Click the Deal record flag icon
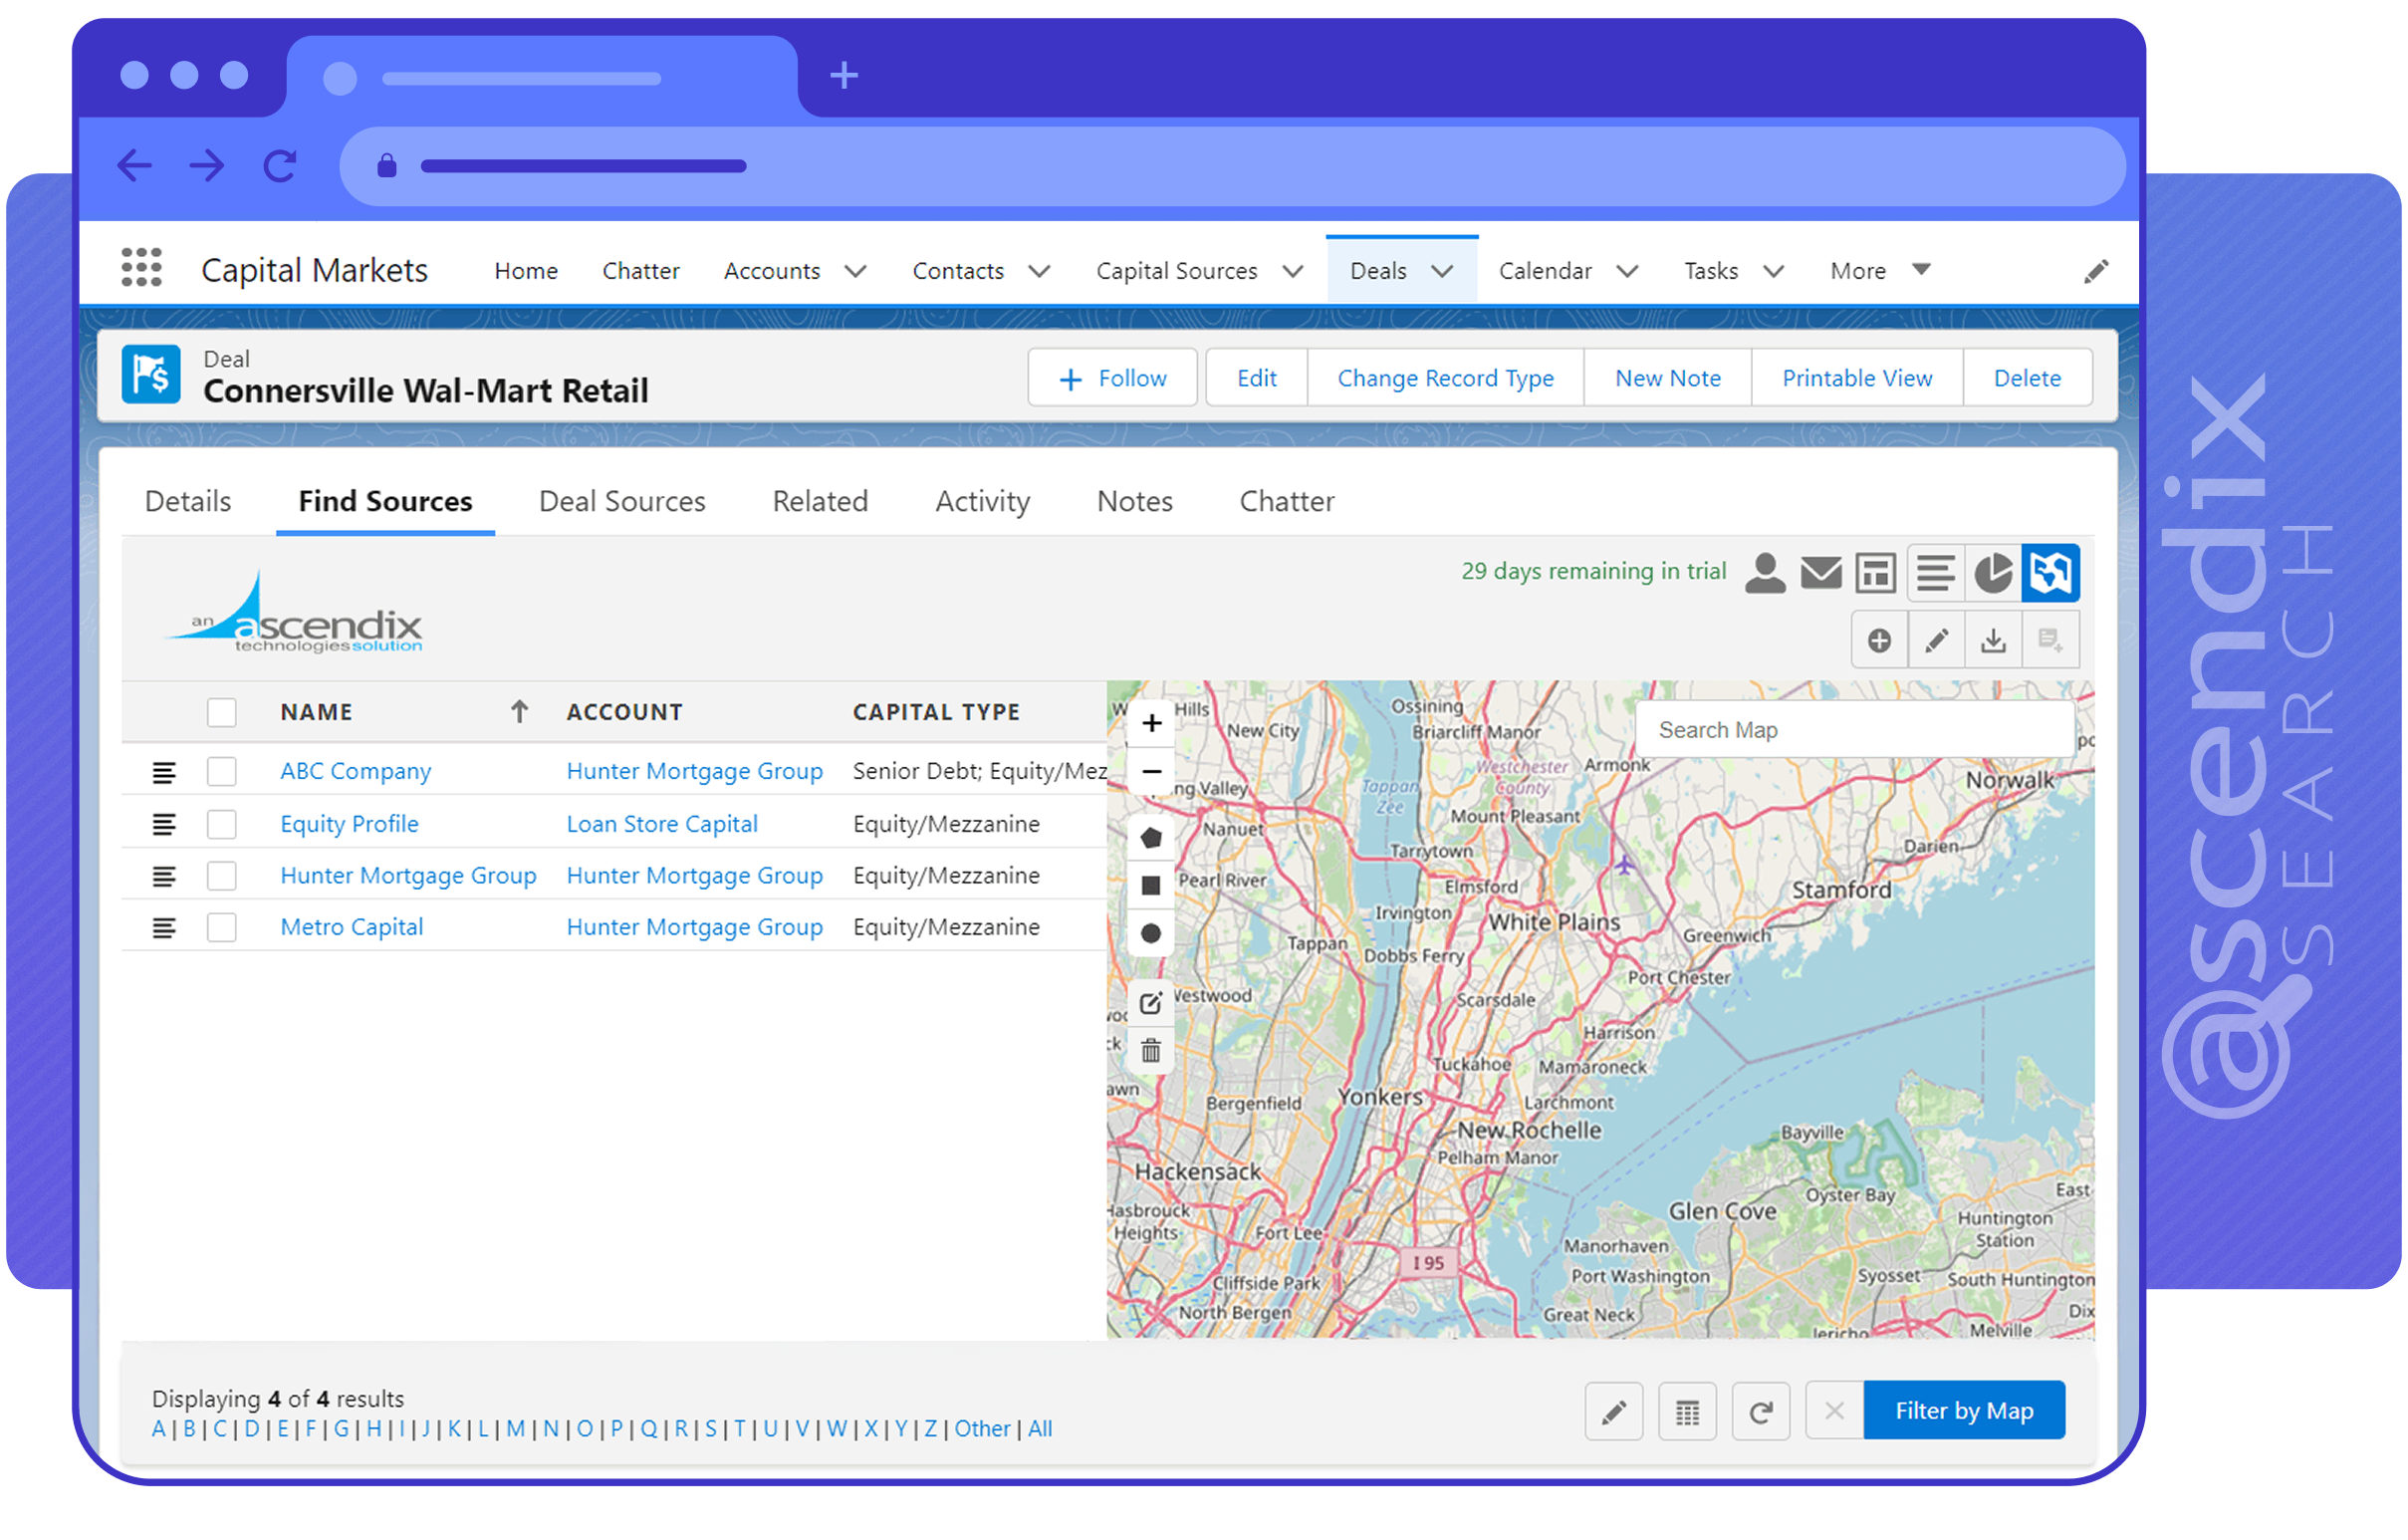 151,375
